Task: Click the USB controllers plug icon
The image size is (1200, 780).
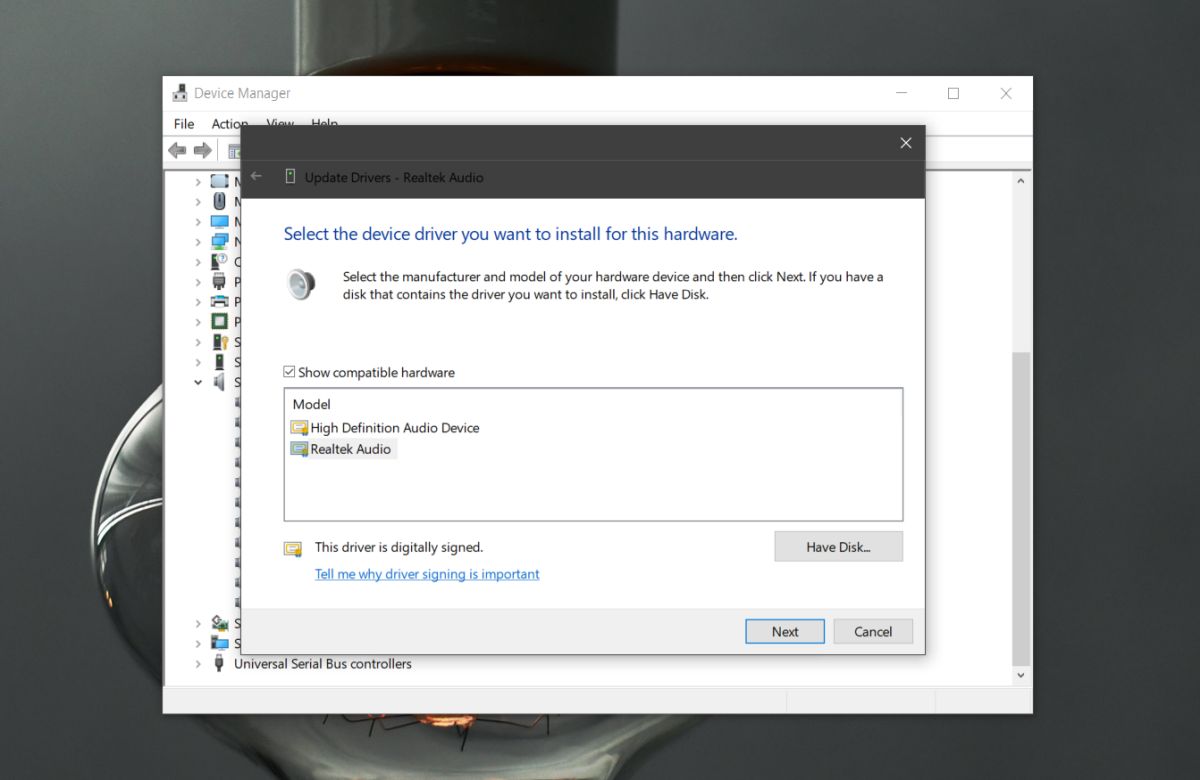Action: 220,663
